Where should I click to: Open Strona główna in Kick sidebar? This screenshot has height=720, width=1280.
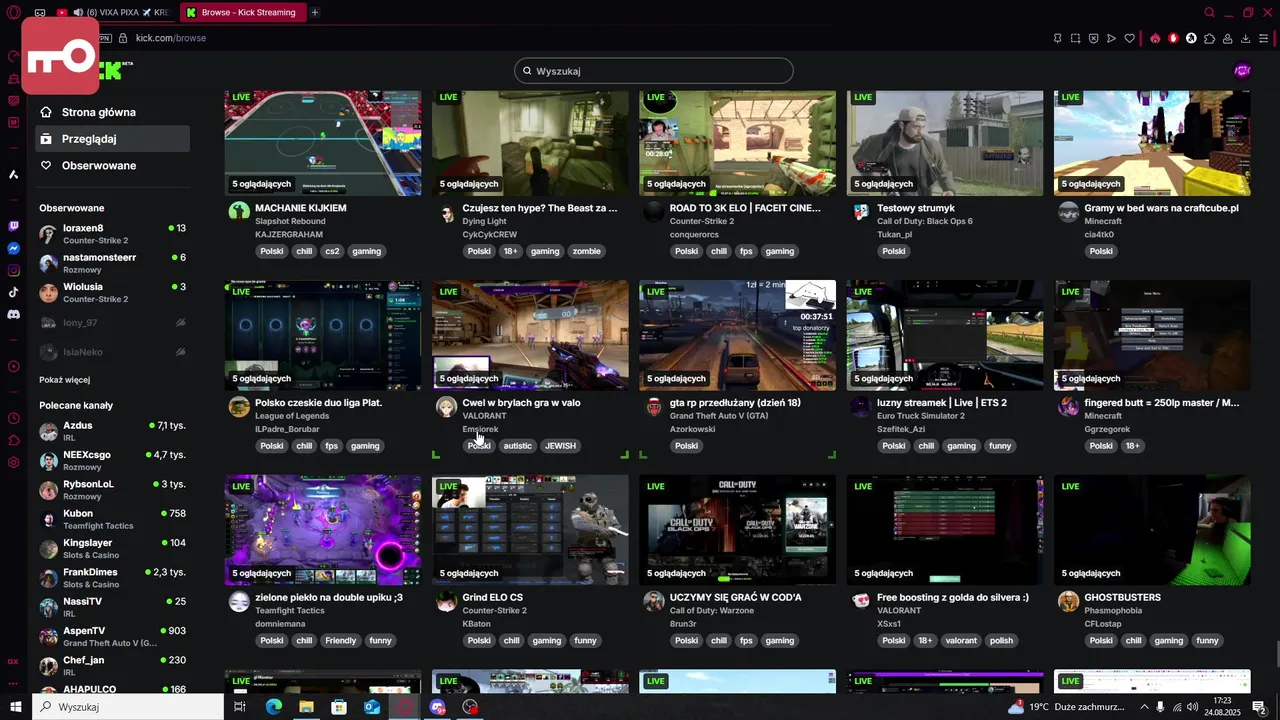click(111, 112)
